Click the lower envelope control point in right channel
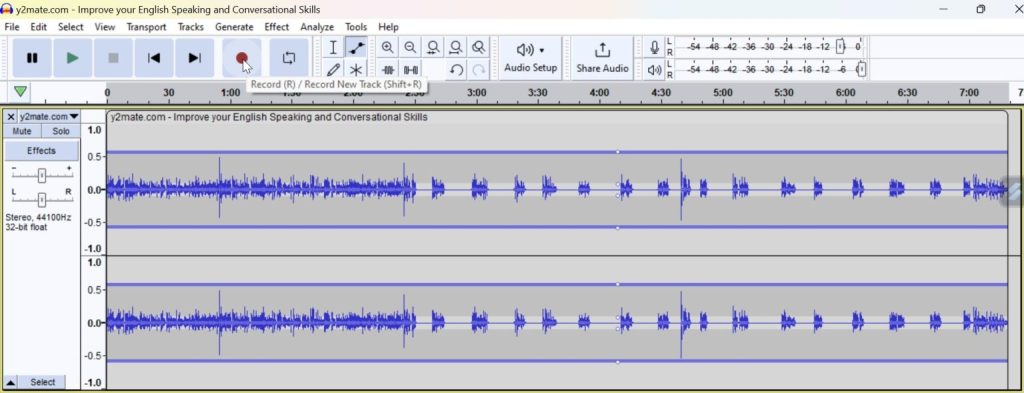Screen dimensions: 1024x393 618,362
